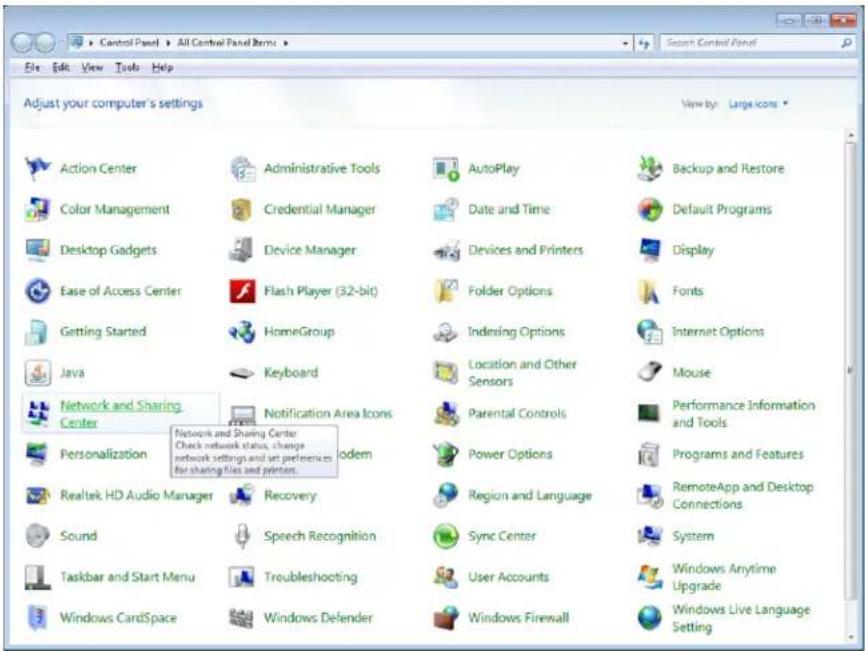The image size is (865, 651).
Task: Open the HomeGroup icon
Action: coord(242,332)
